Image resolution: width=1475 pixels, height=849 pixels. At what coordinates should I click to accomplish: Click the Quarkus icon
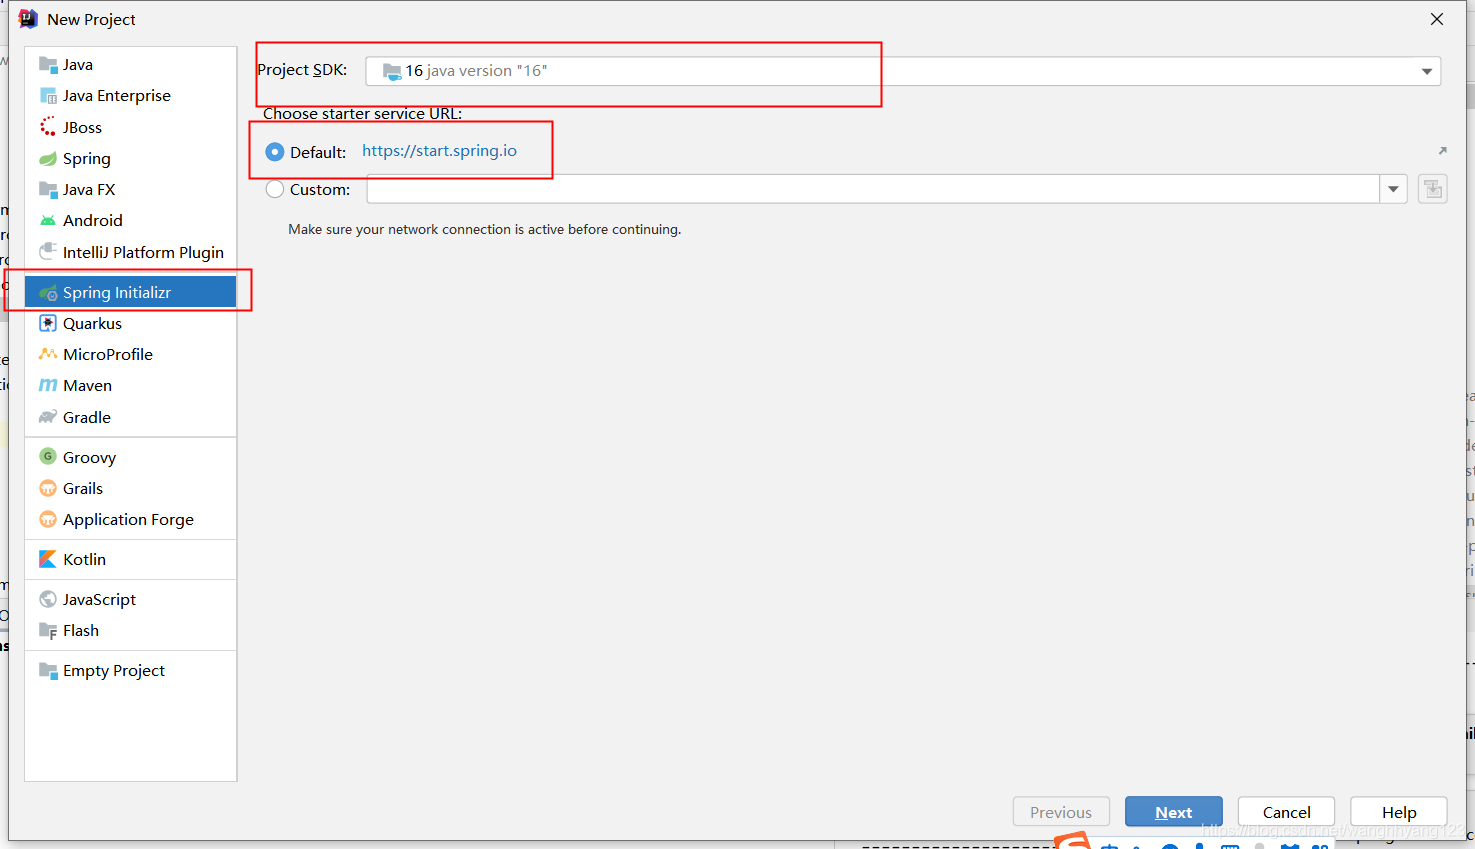48,324
